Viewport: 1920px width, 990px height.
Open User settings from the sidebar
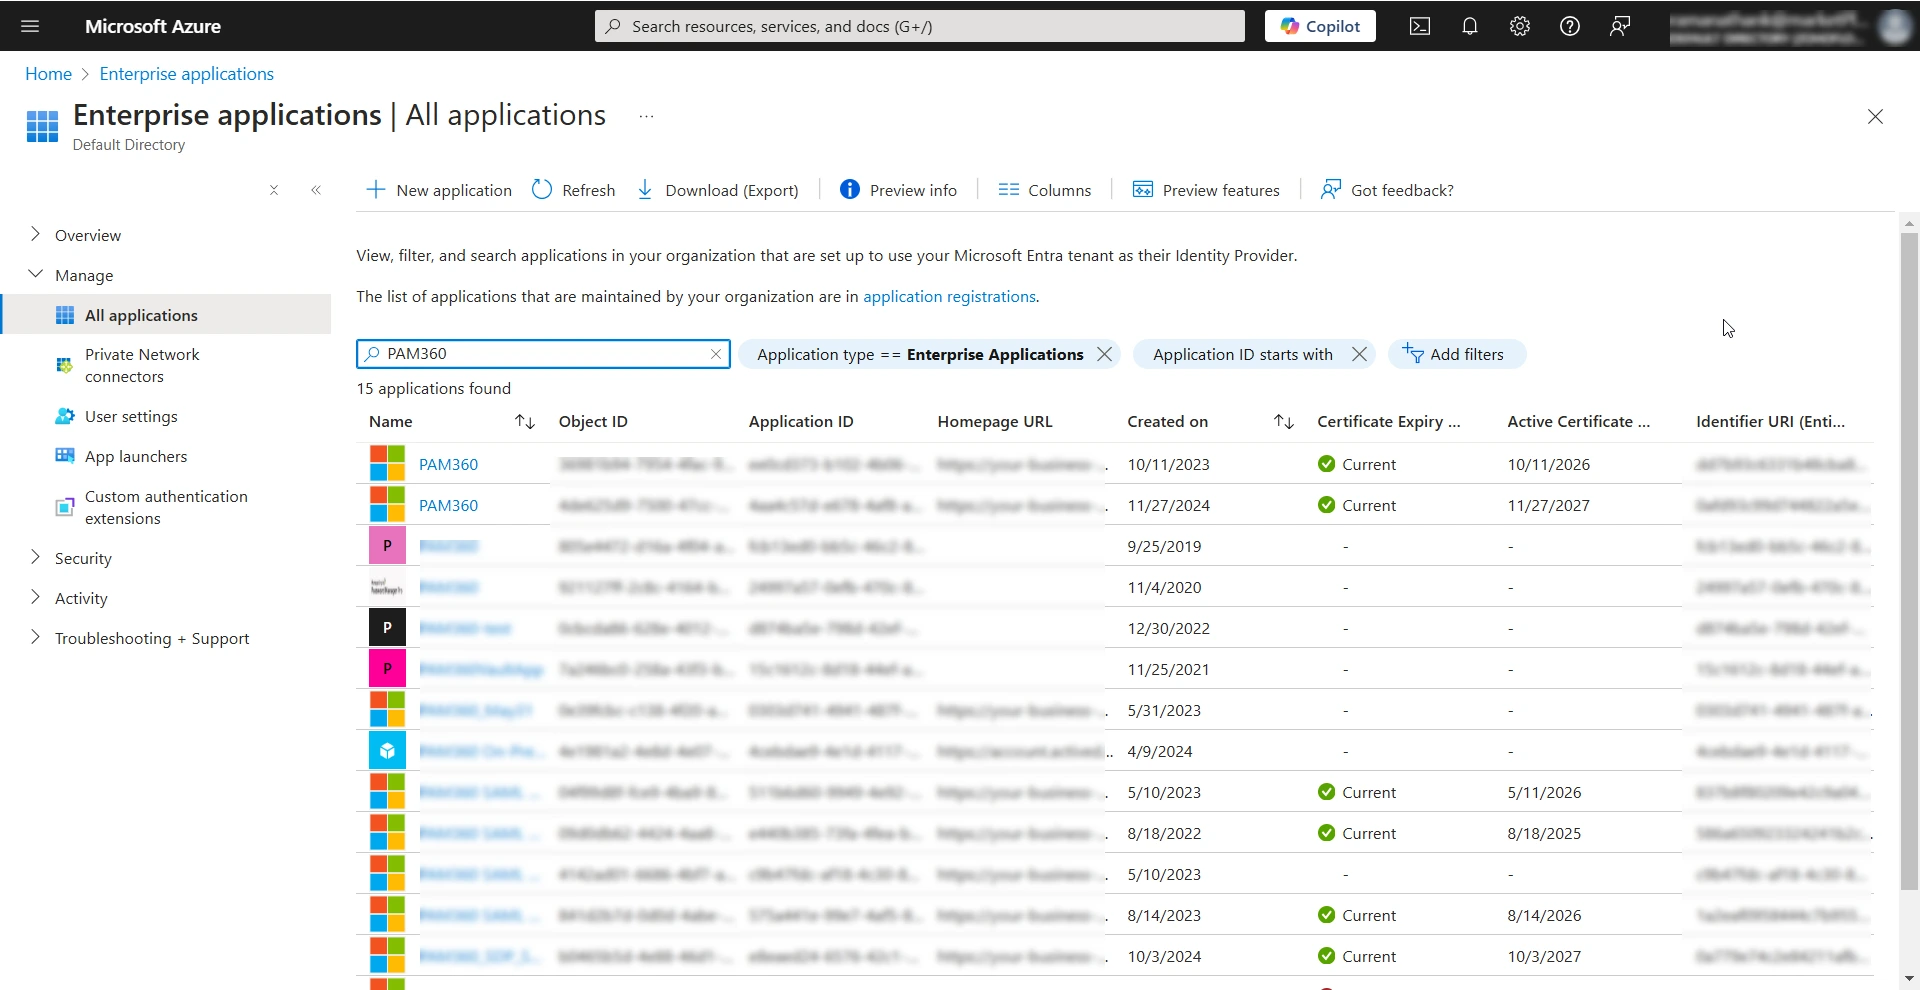[x=132, y=416]
